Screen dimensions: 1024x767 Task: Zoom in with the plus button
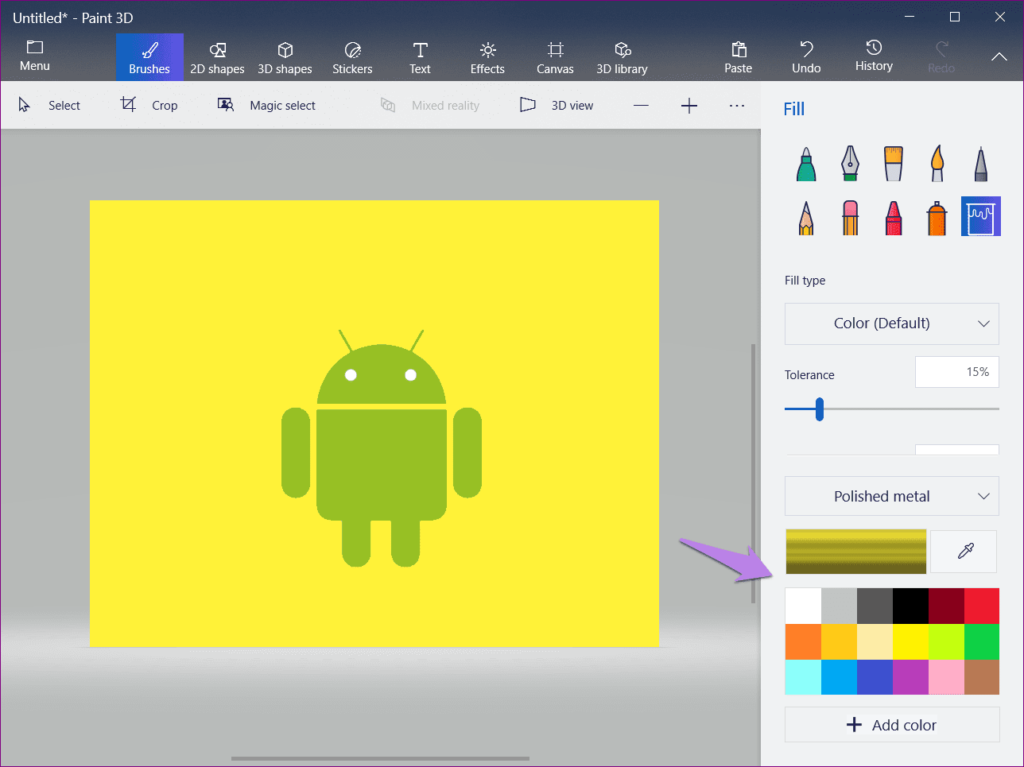point(689,106)
